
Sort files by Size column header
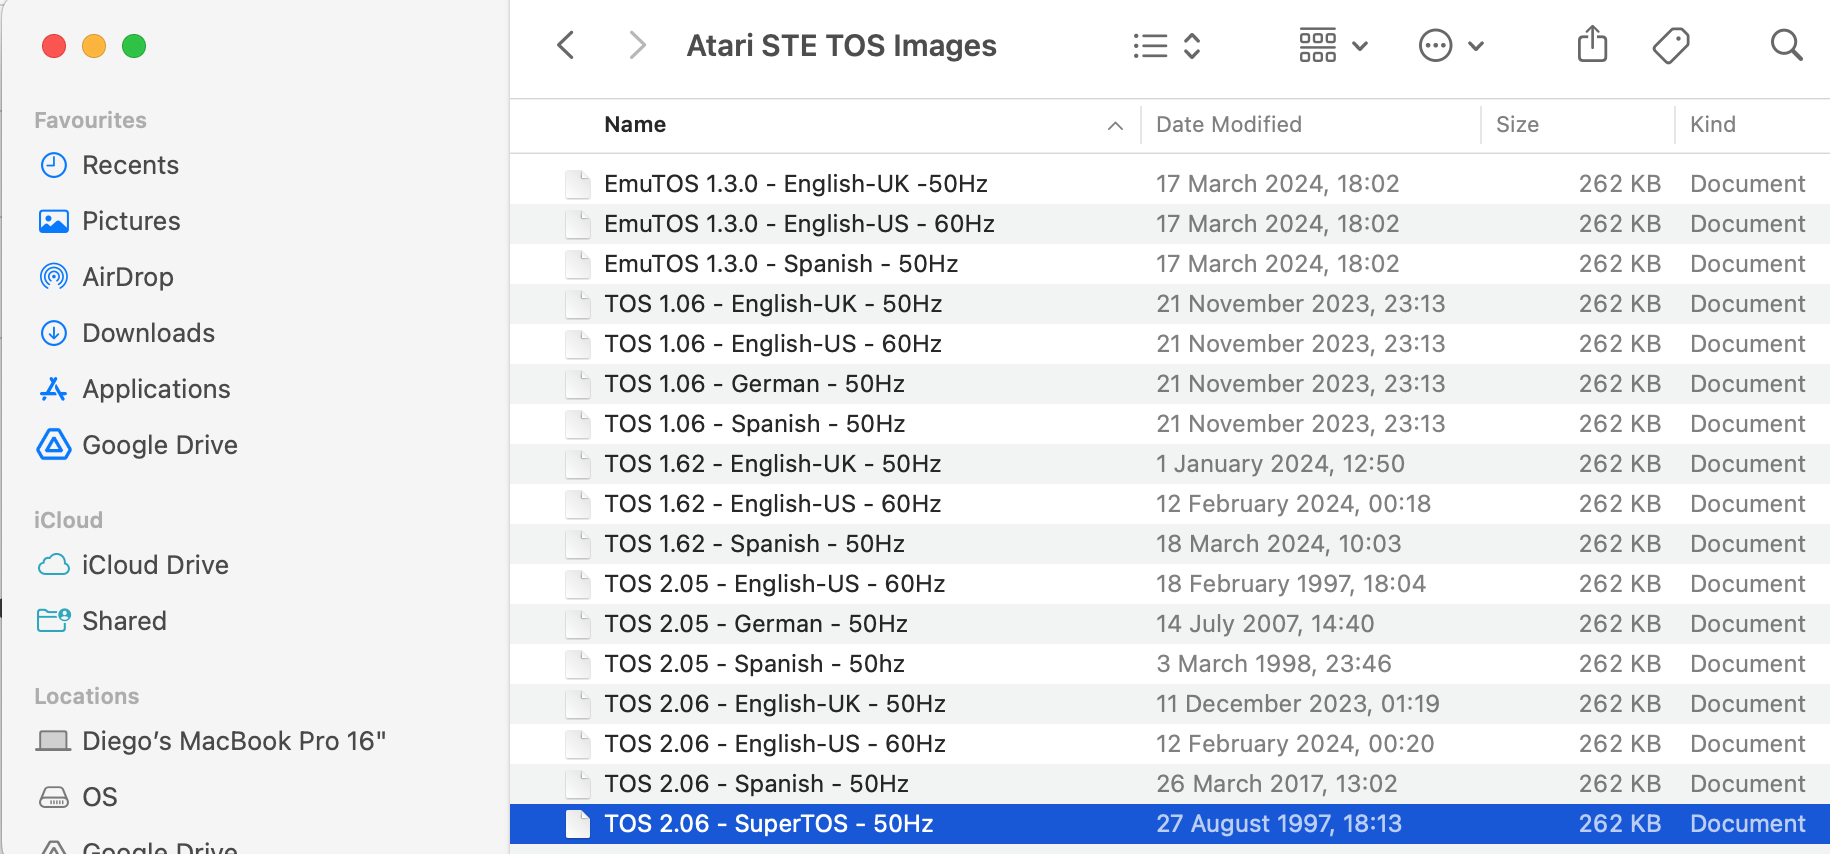point(1517,125)
